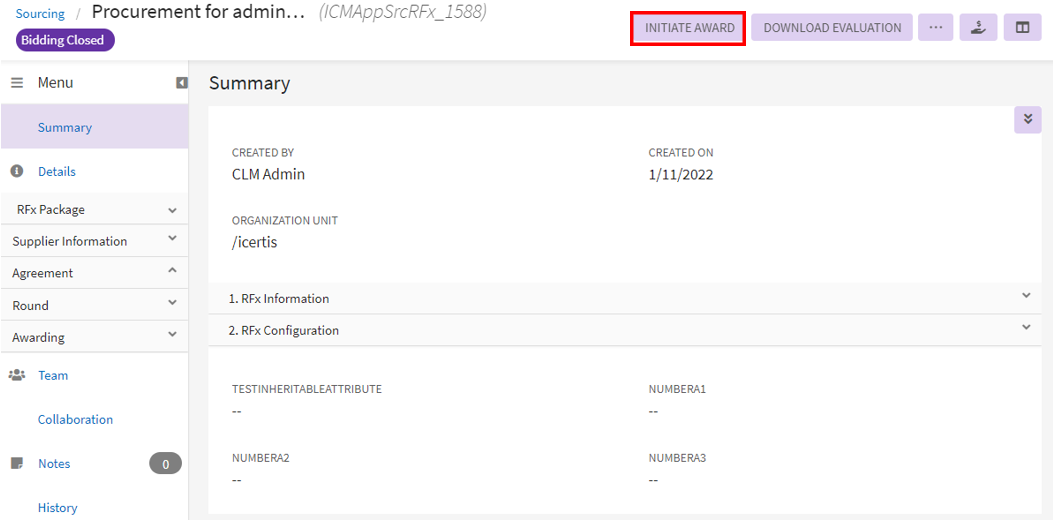Expand the 1. RFx Information section
Image resolution: width=1053 pixels, height=530 pixels.
pos(1025,297)
